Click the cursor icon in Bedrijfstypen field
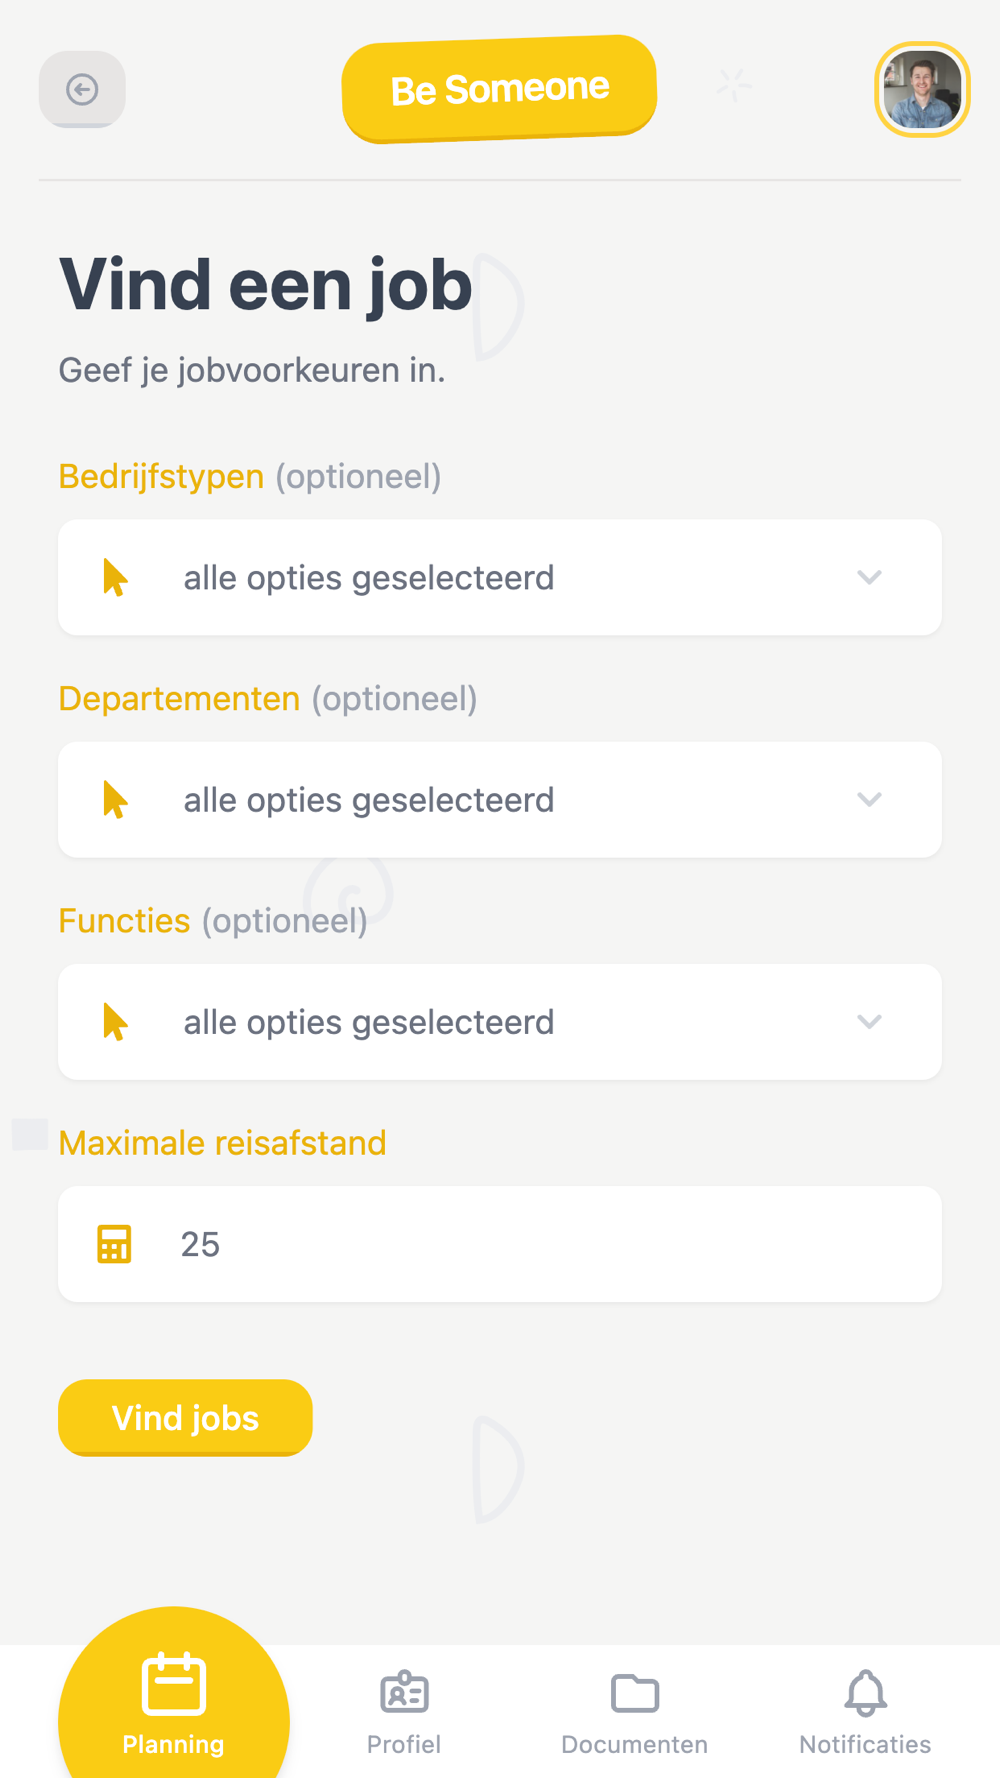1000x1778 pixels. click(115, 578)
